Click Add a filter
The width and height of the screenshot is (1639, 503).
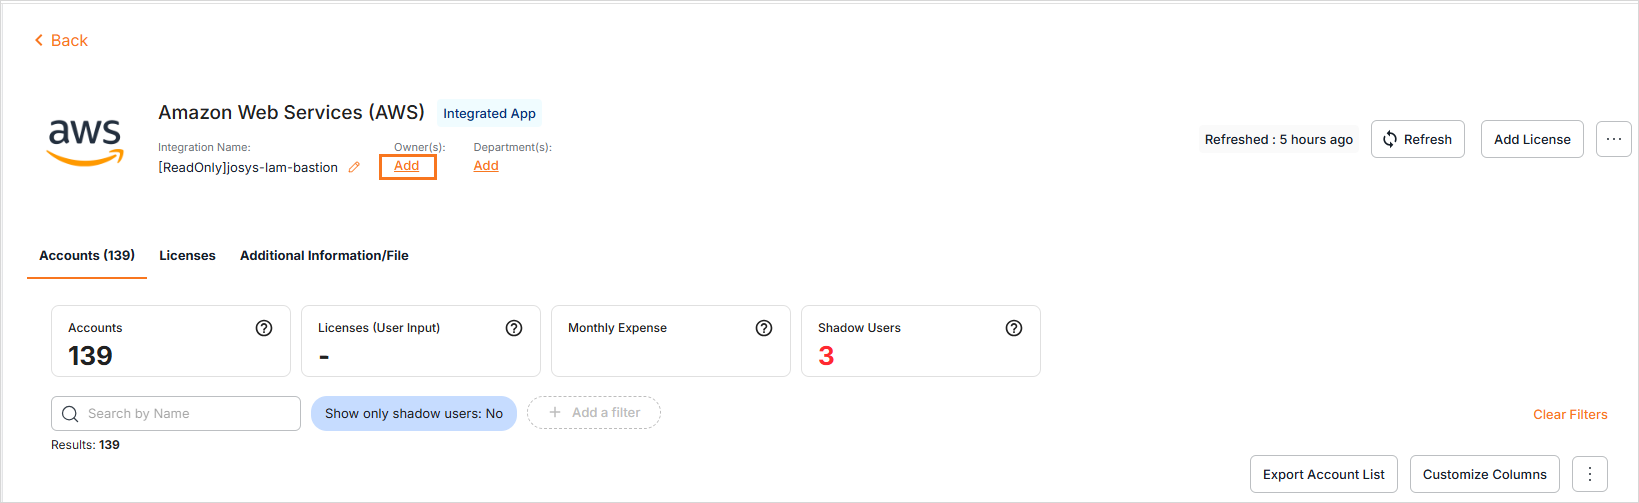[594, 413]
